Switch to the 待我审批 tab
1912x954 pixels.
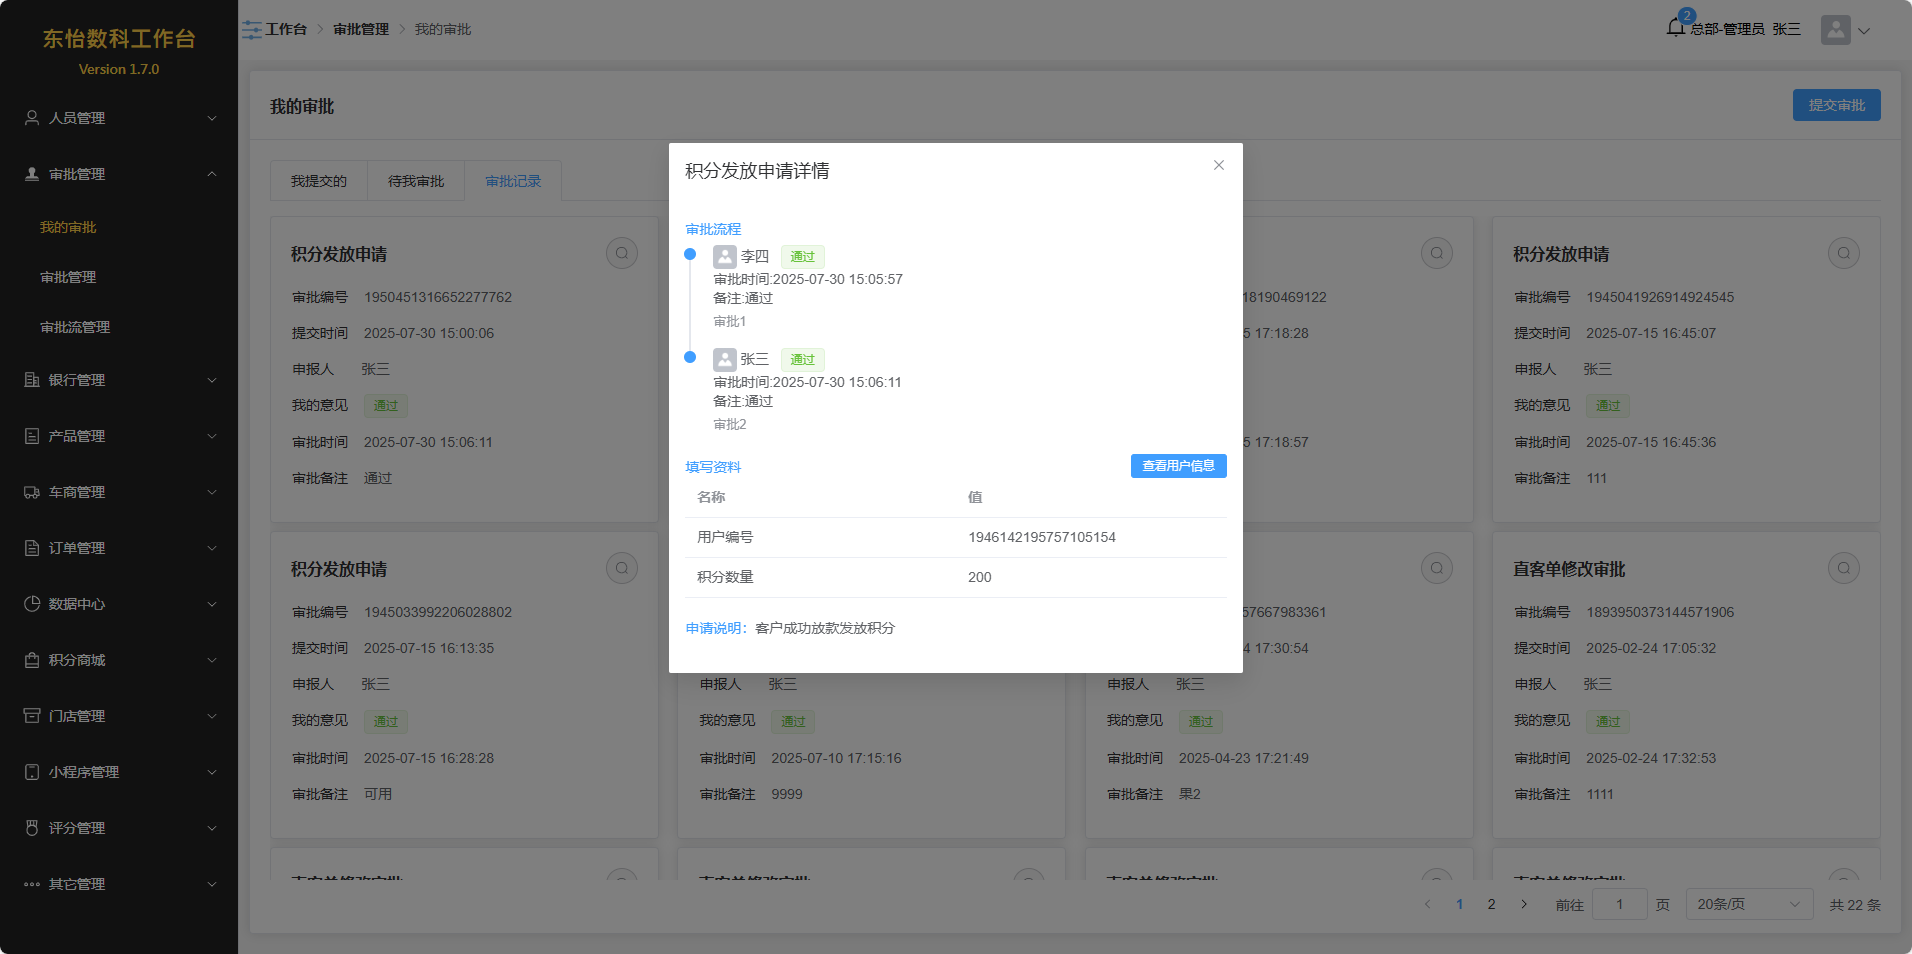tap(416, 181)
